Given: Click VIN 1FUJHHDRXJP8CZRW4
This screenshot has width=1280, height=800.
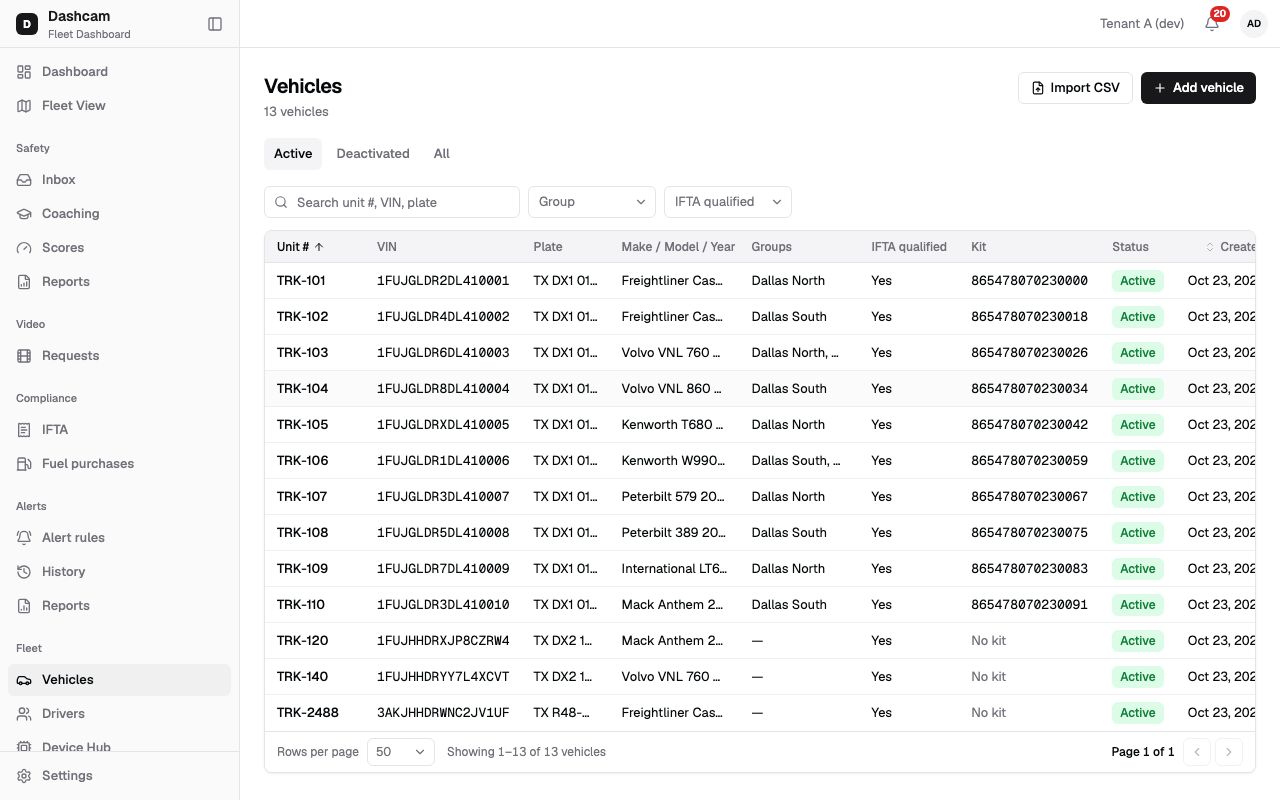Looking at the screenshot, I should pyautogui.click(x=443, y=641).
